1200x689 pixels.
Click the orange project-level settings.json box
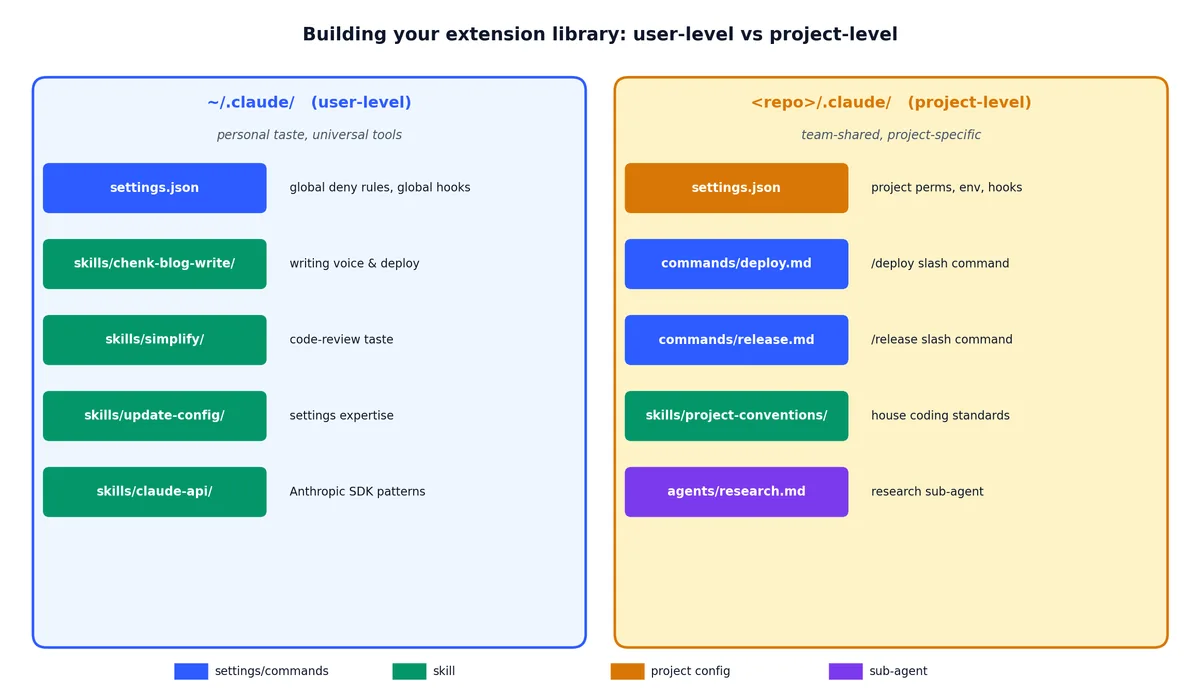click(x=737, y=188)
